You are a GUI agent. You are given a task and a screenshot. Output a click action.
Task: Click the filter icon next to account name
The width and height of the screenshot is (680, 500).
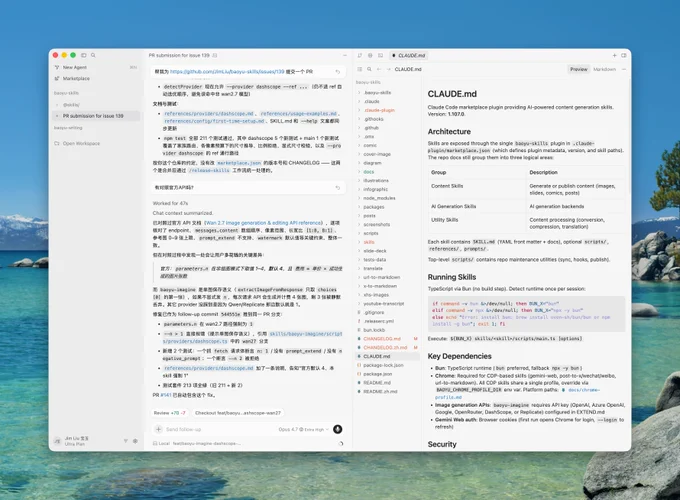pyautogui.click(x=126, y=441)
